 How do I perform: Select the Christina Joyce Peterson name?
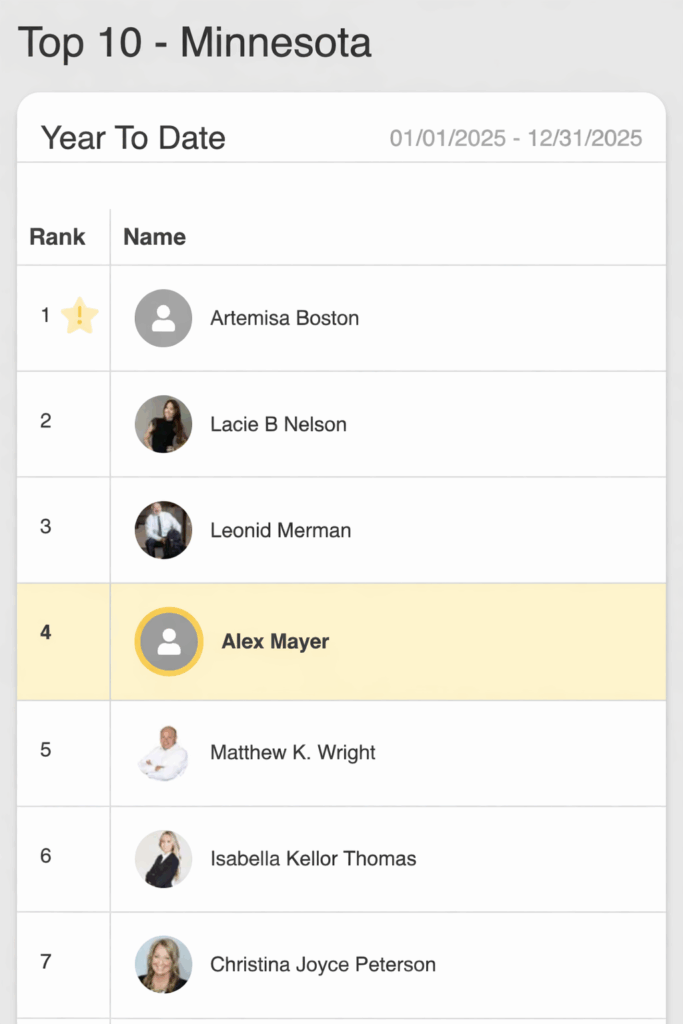(323, 965)
